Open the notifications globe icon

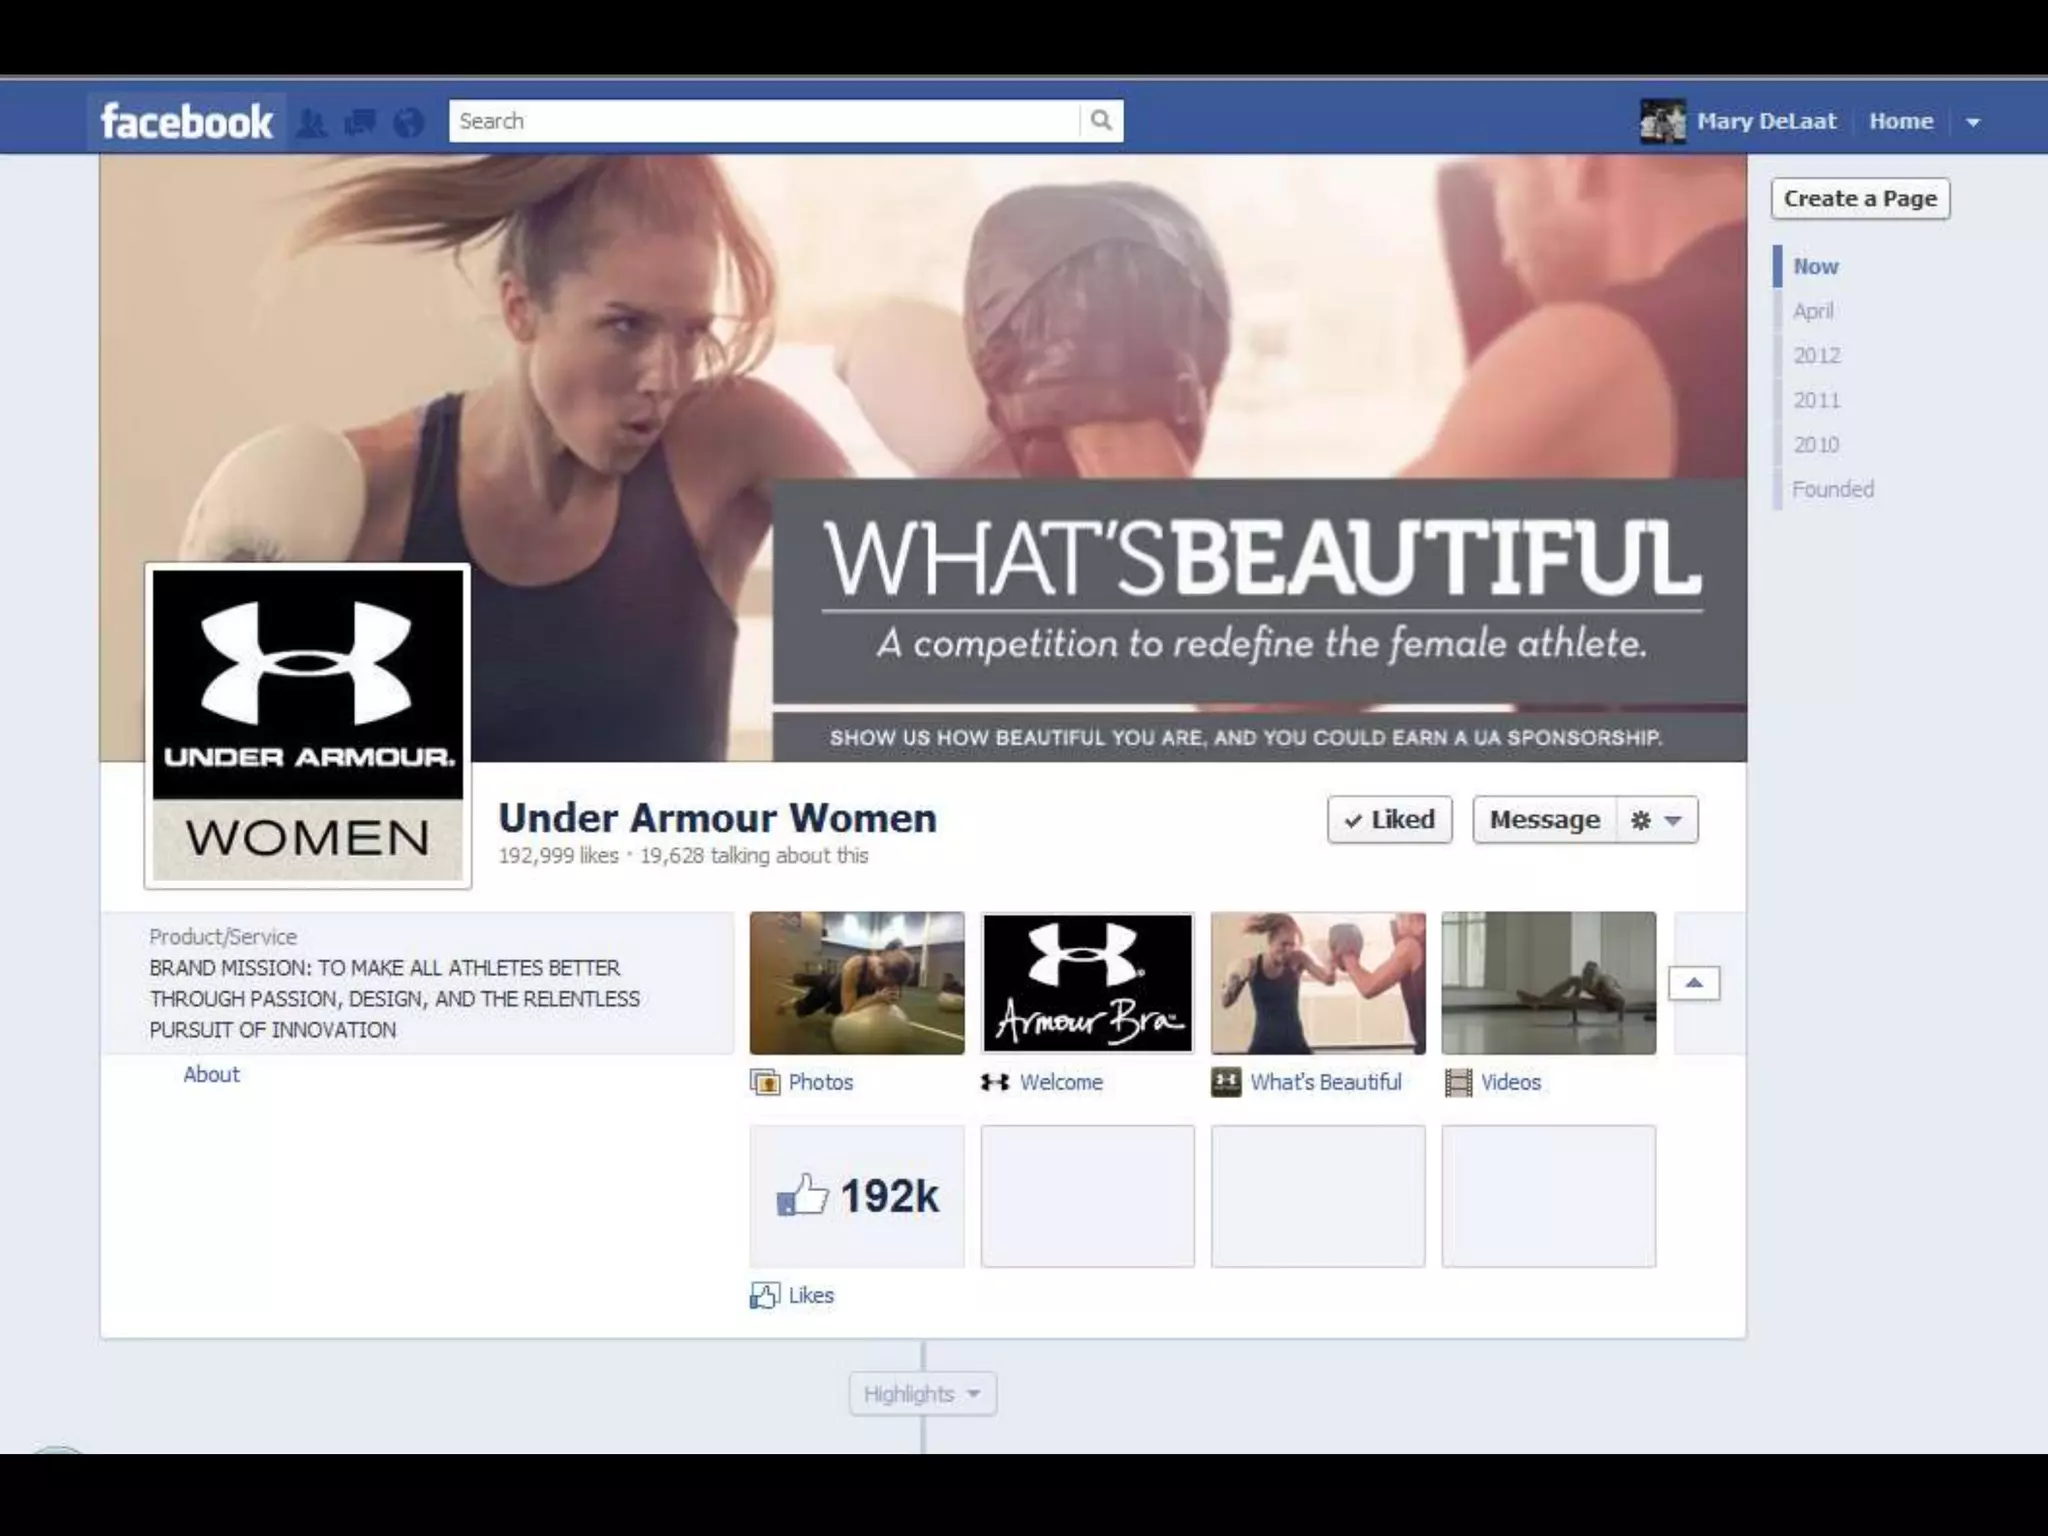pos(408,123)
